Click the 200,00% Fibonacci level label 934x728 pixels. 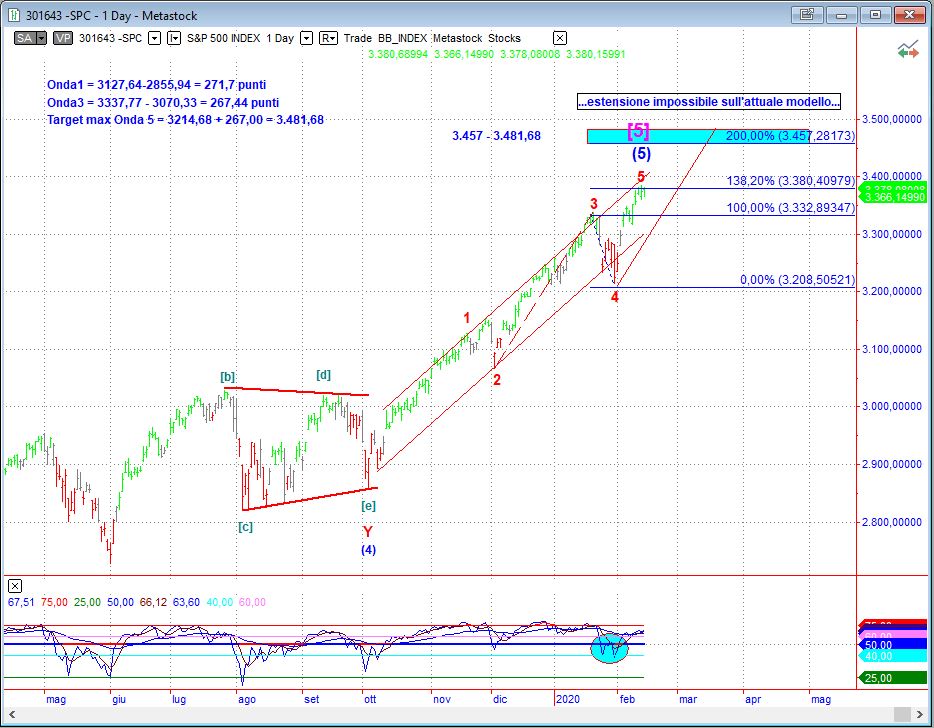[x=790, y=136]
